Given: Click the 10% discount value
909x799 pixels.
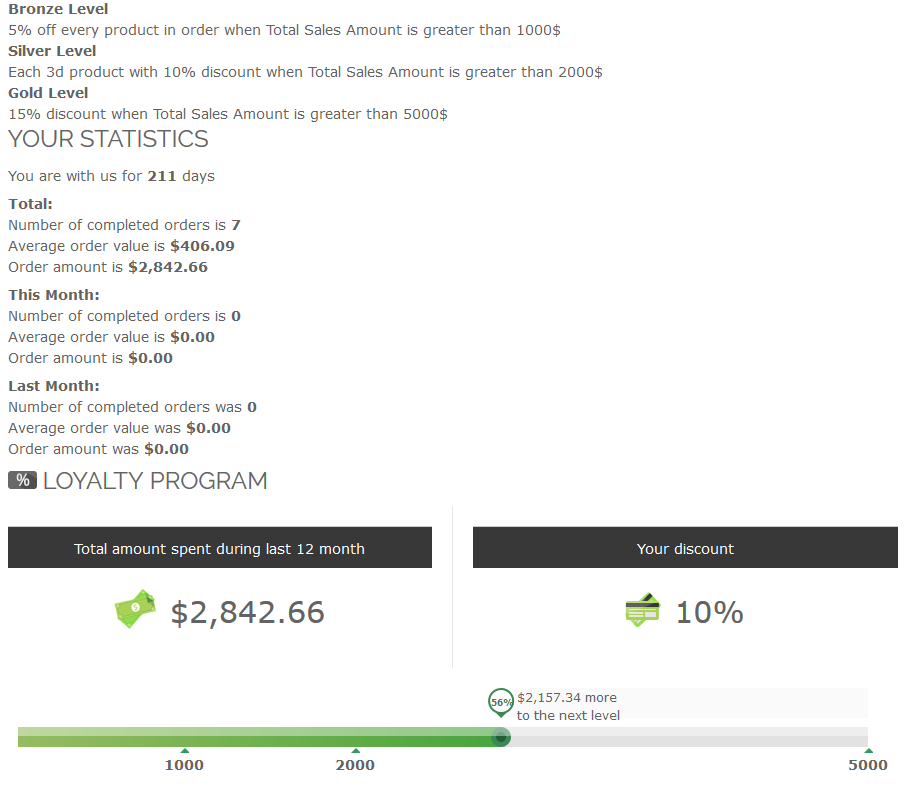Looking at the screenshot, I should pos(709,612).
